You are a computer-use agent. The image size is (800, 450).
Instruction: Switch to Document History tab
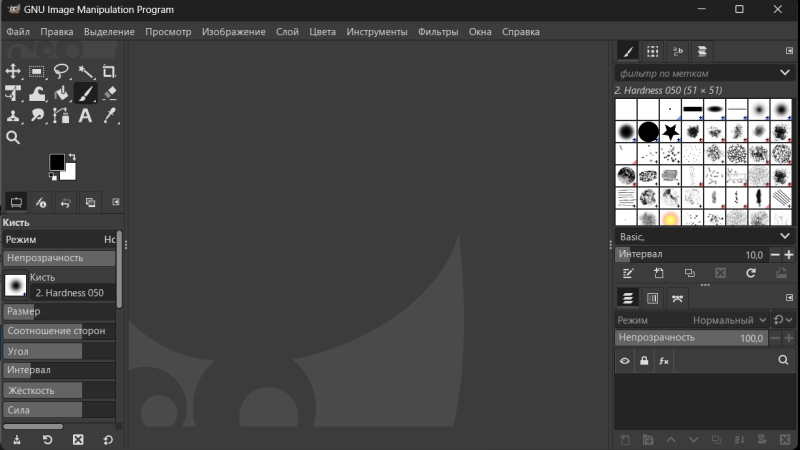pyautogui.click(x=702, y=52)
